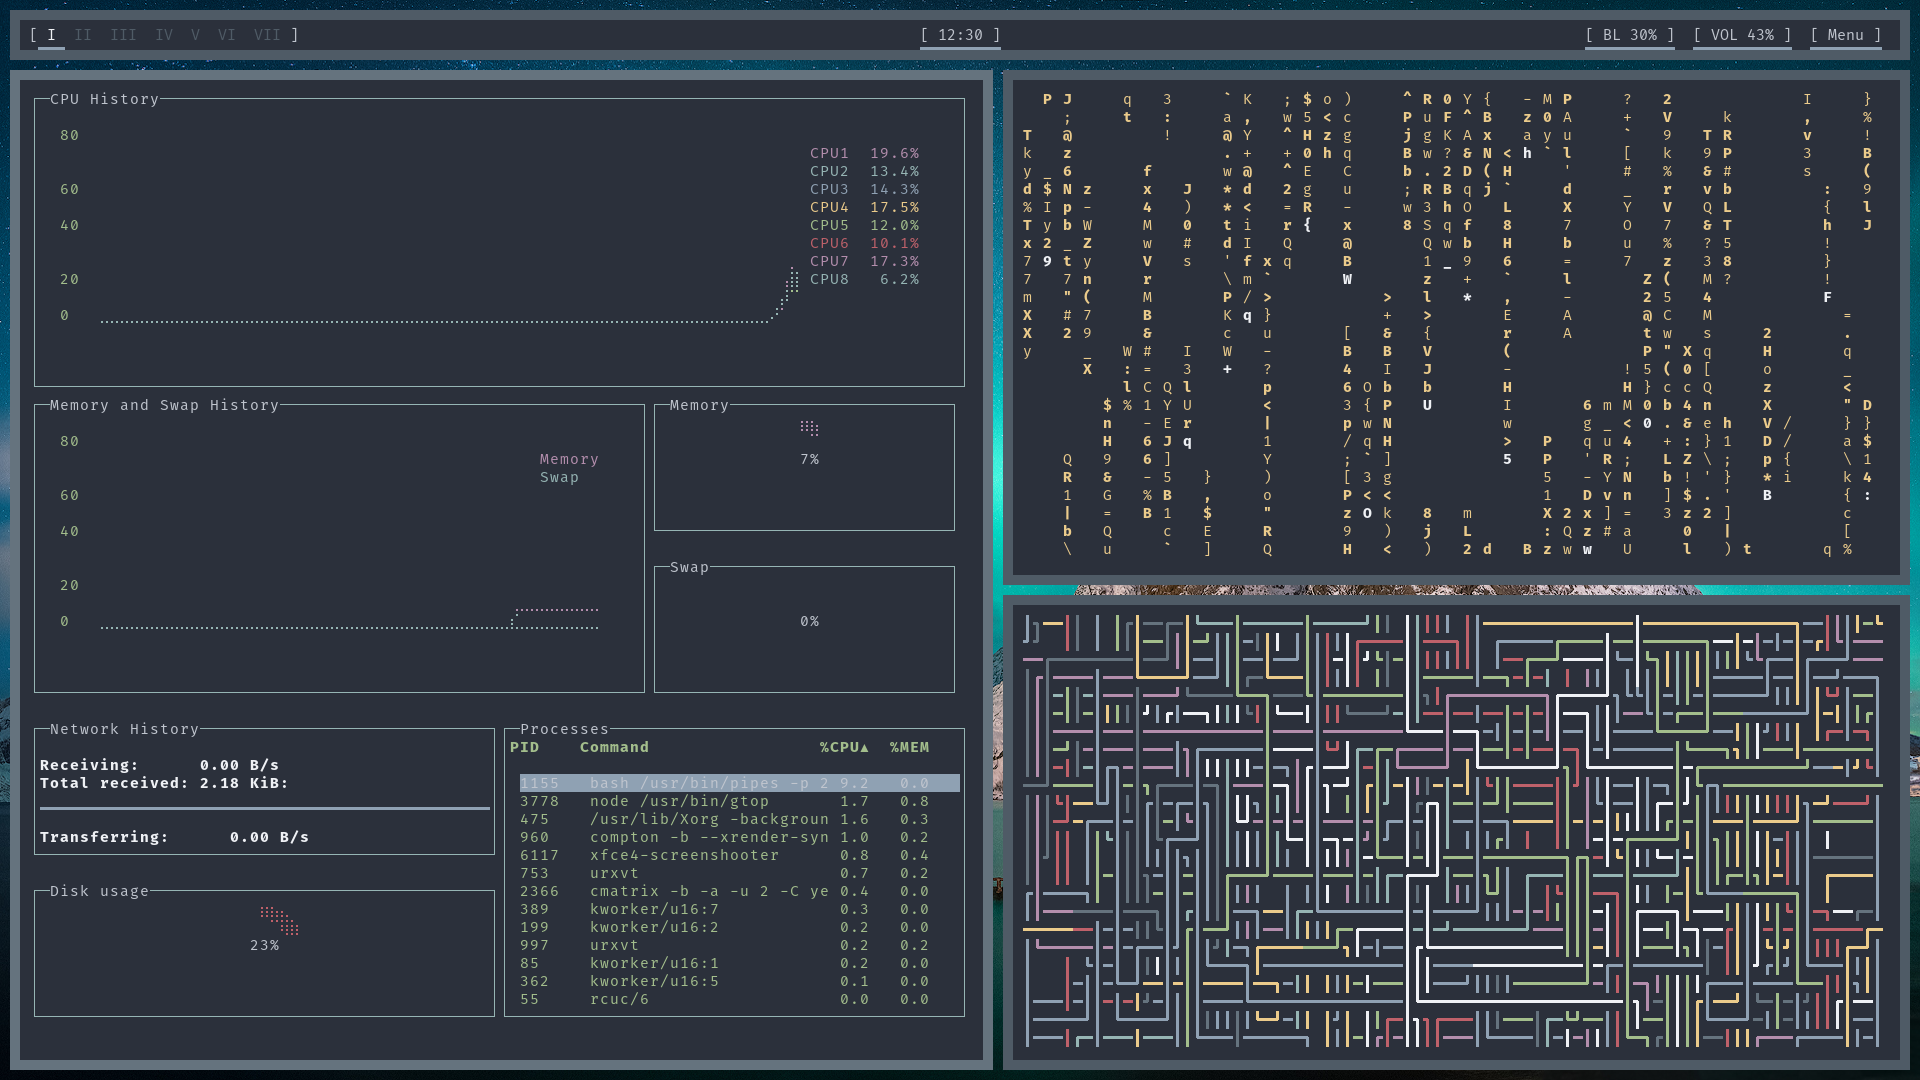Switch to workspace V in the bar
The width and height of the screenshot is (1920, 1080).
tap(195, 35)
